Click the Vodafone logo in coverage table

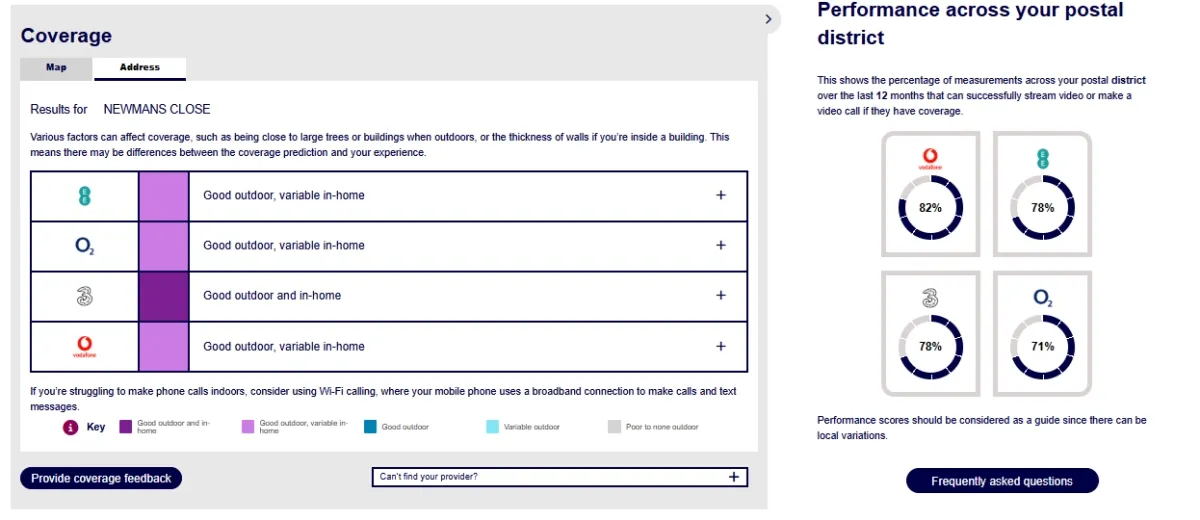85,347
